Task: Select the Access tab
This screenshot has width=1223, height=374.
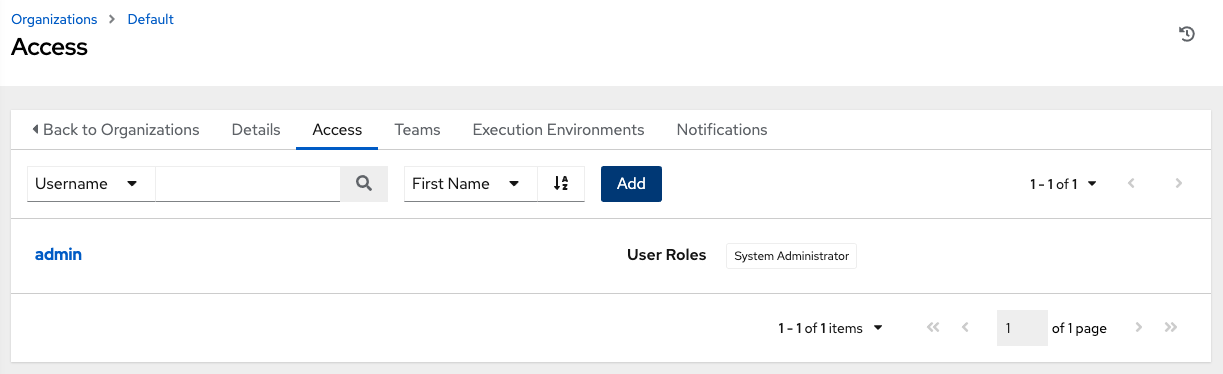Action: point(337,130)
